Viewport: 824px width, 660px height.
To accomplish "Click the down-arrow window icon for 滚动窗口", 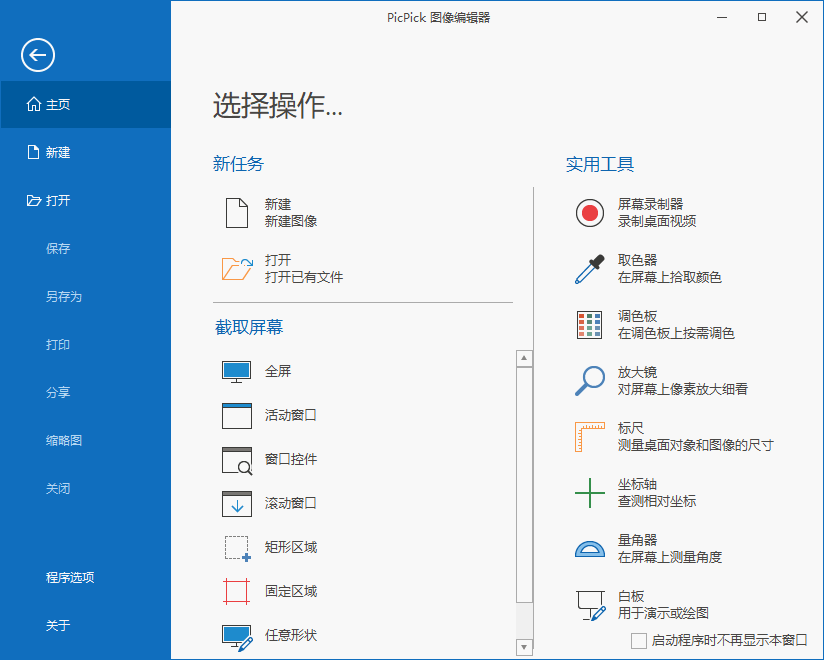I will point(236,503).
